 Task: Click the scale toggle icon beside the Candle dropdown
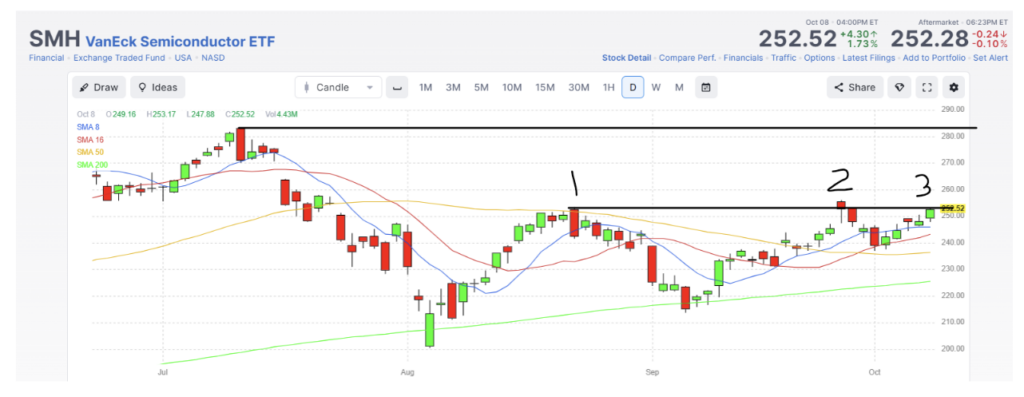point(397,87)
